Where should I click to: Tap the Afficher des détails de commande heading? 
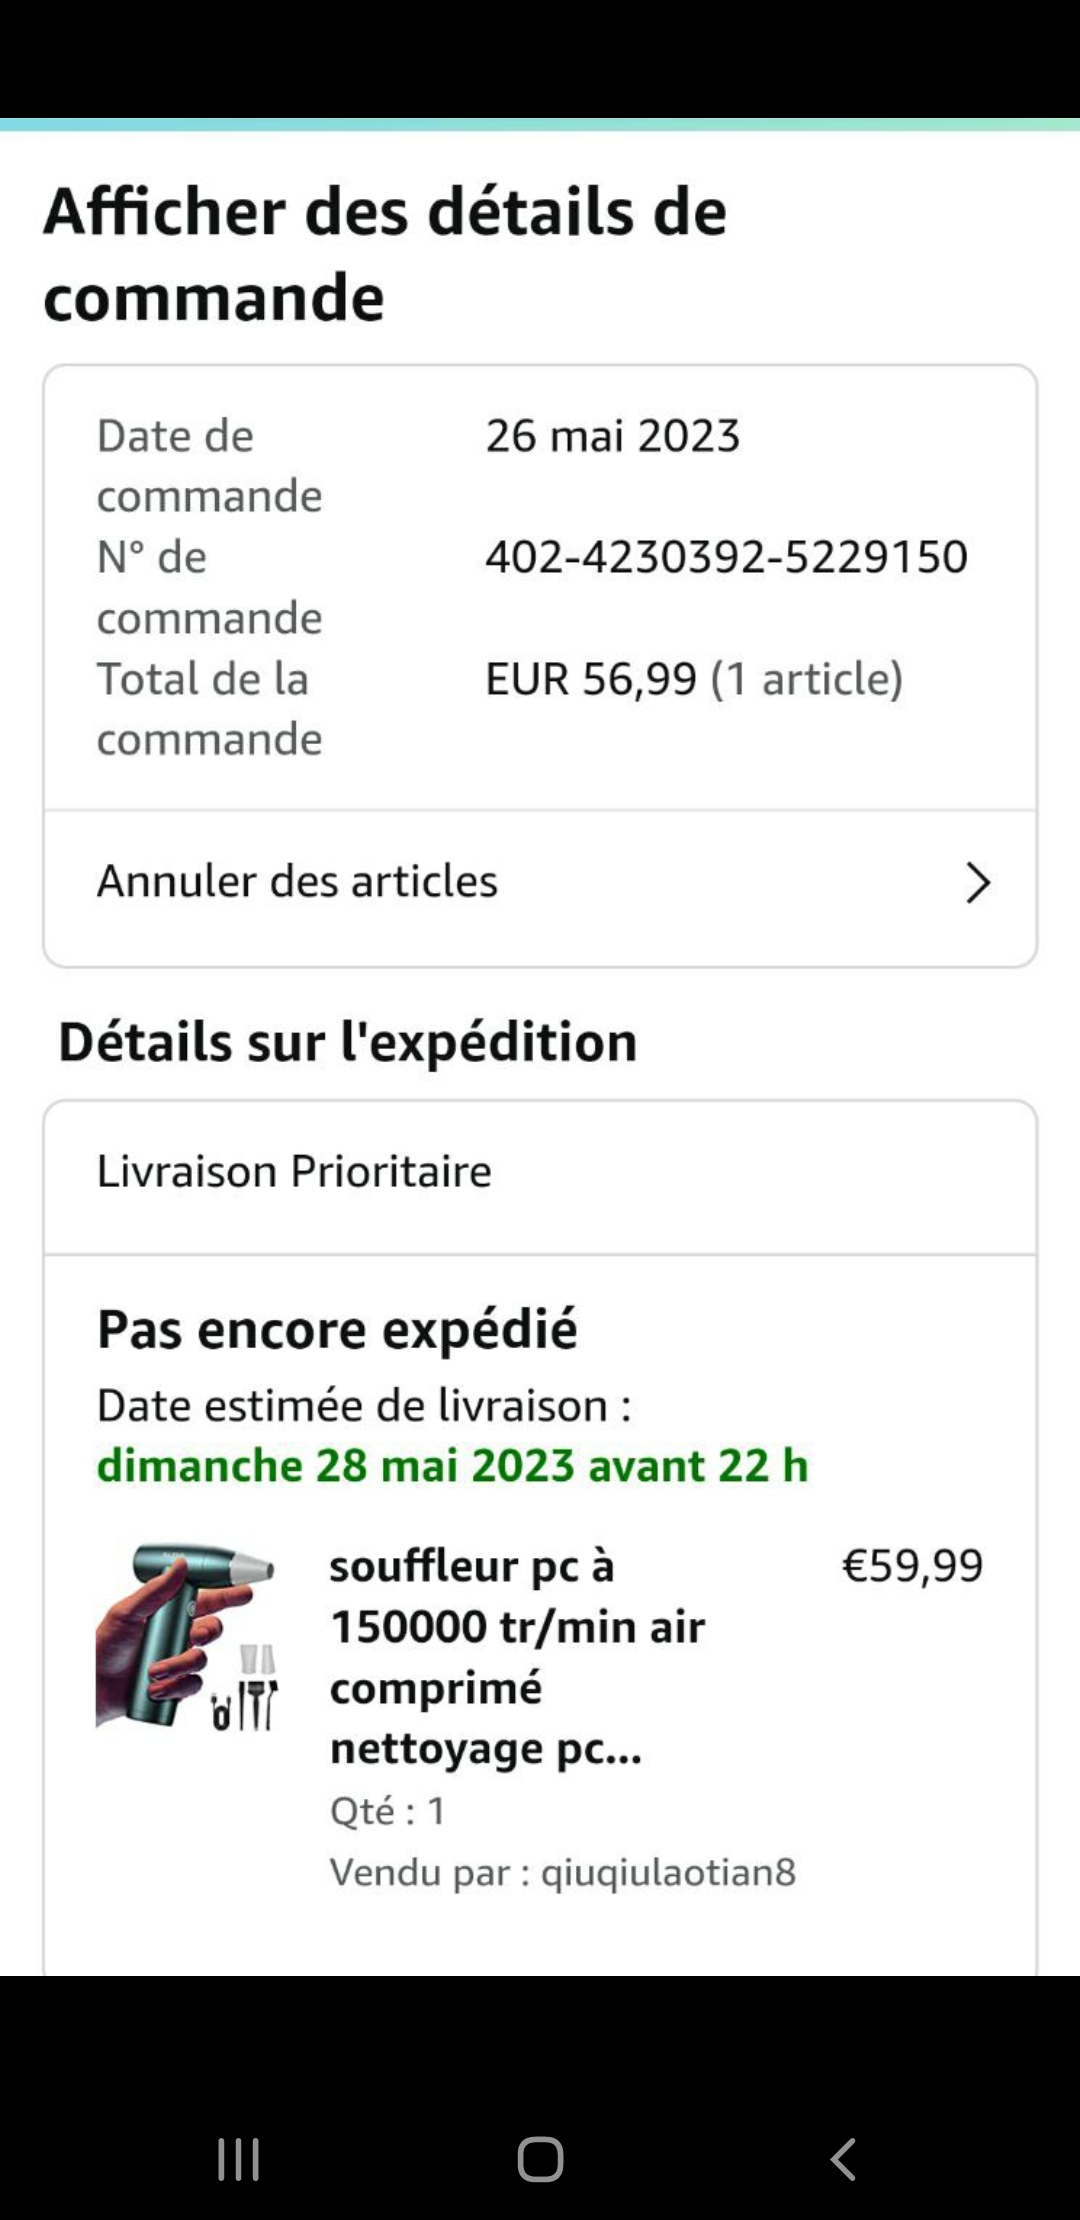tap(385, 254)
